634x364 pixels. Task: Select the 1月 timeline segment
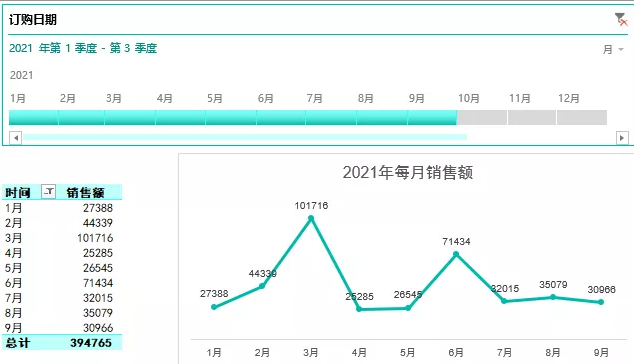click(x=34, y=117)
